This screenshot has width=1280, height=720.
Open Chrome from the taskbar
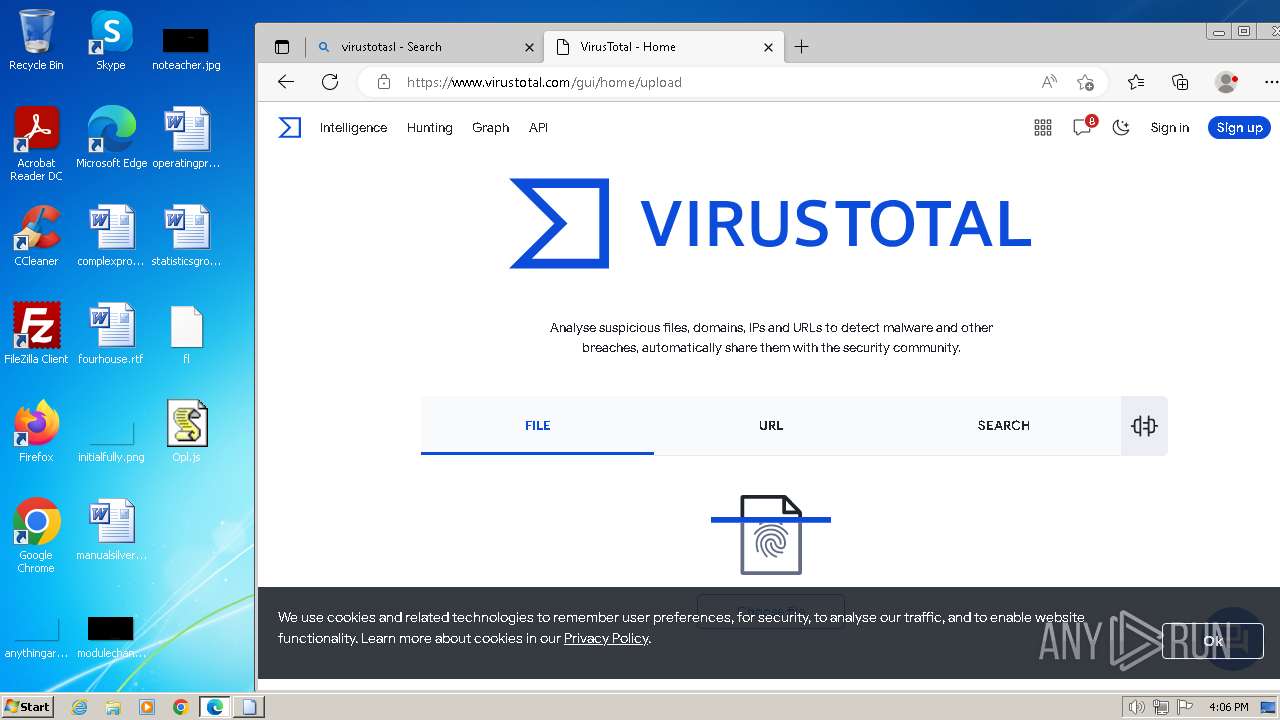coord(181,707)
